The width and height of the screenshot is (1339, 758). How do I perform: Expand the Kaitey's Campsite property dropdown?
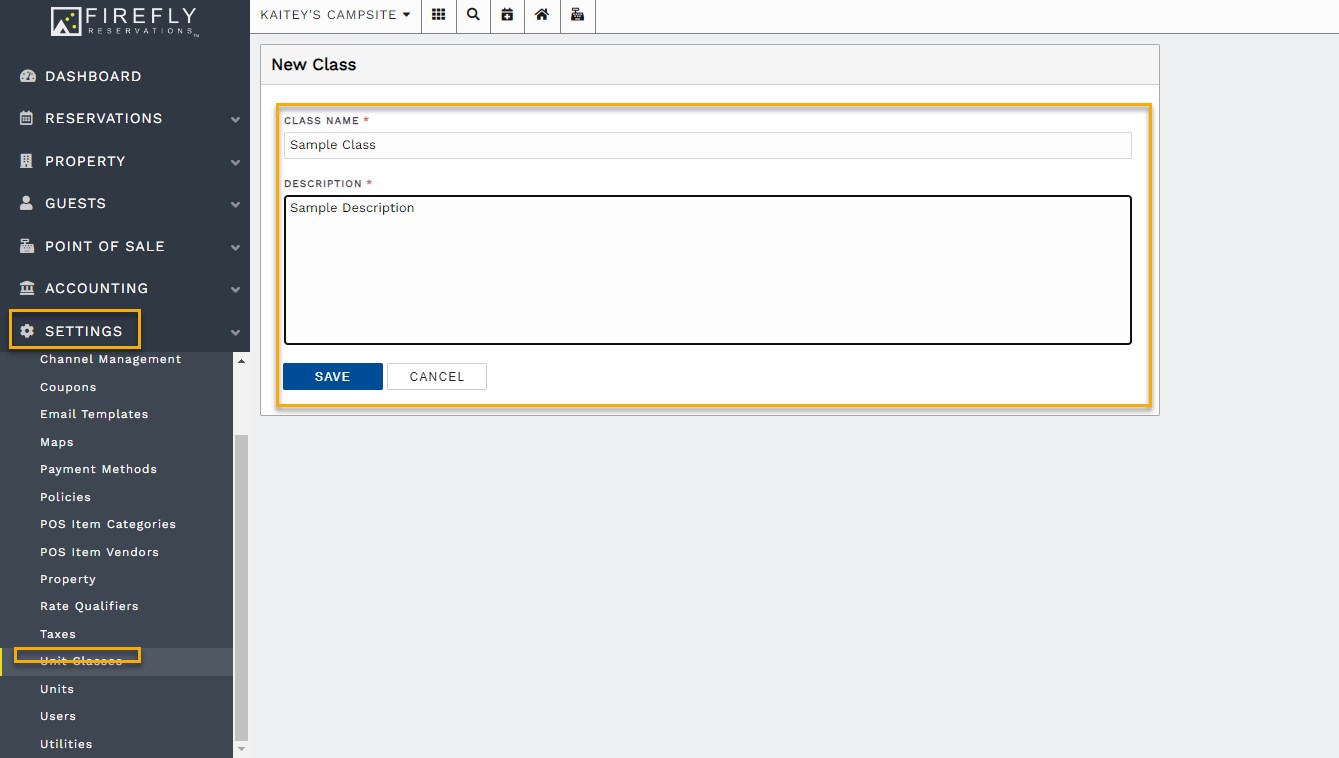pyautogui.click(x=335, y=15)
